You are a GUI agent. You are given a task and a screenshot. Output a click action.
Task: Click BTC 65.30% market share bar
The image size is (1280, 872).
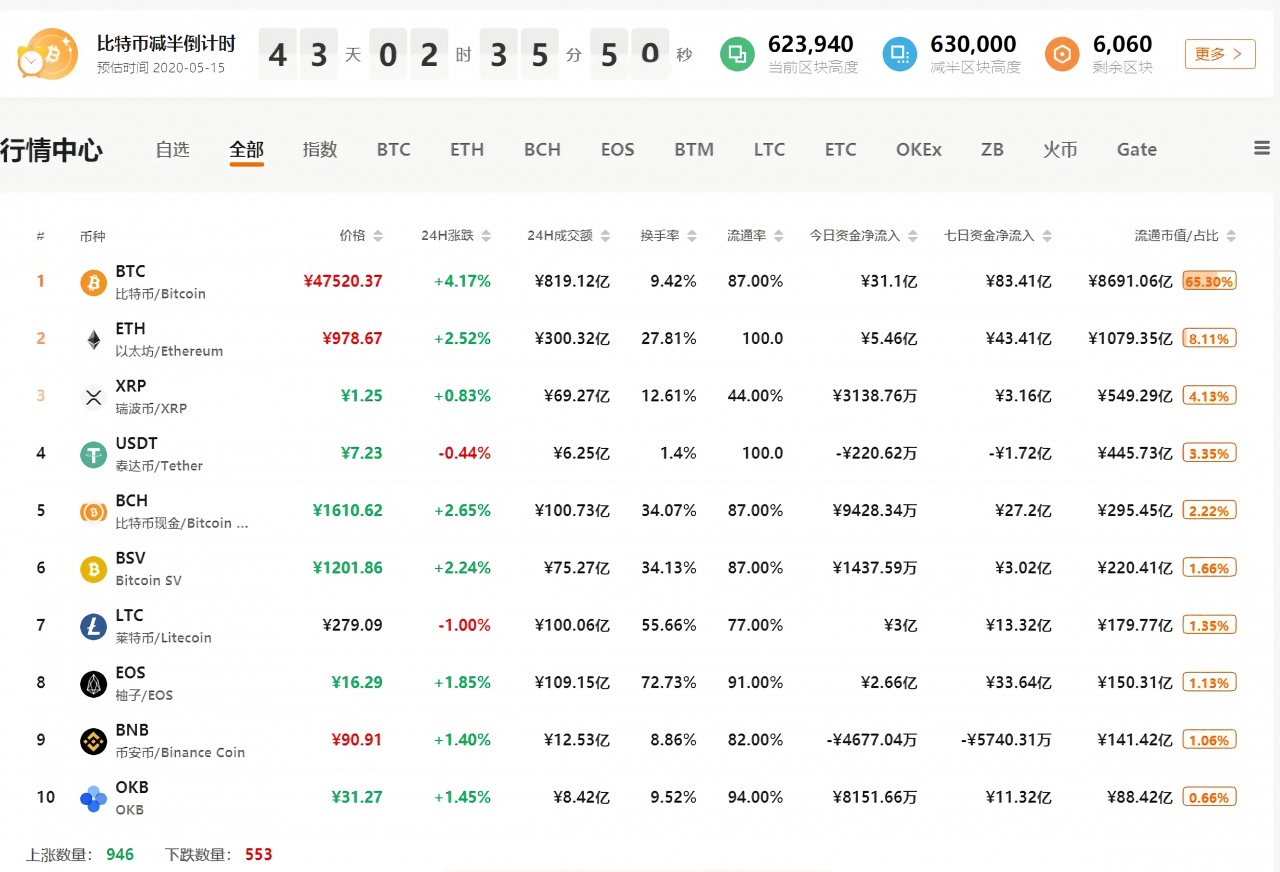(x=1209, y=281)
